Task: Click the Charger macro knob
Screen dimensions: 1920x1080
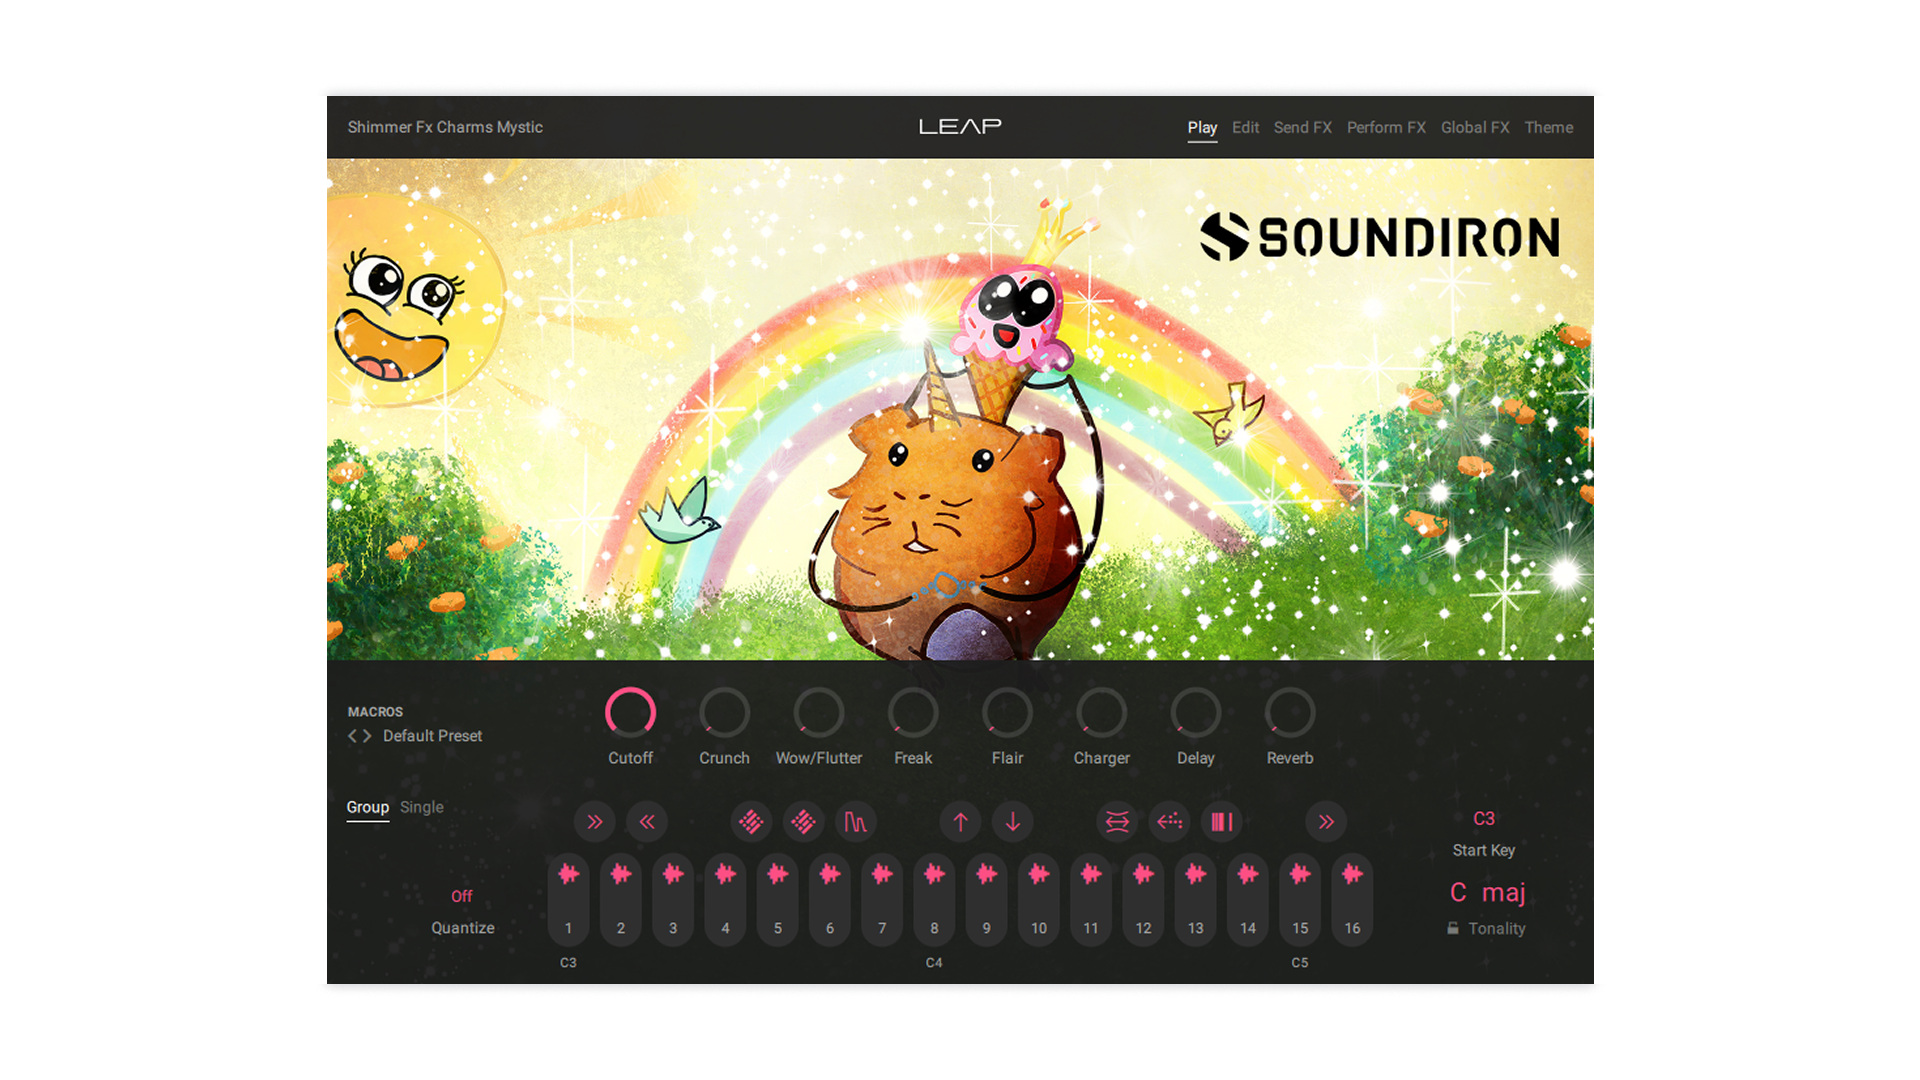Action: tap(1101, 713)
